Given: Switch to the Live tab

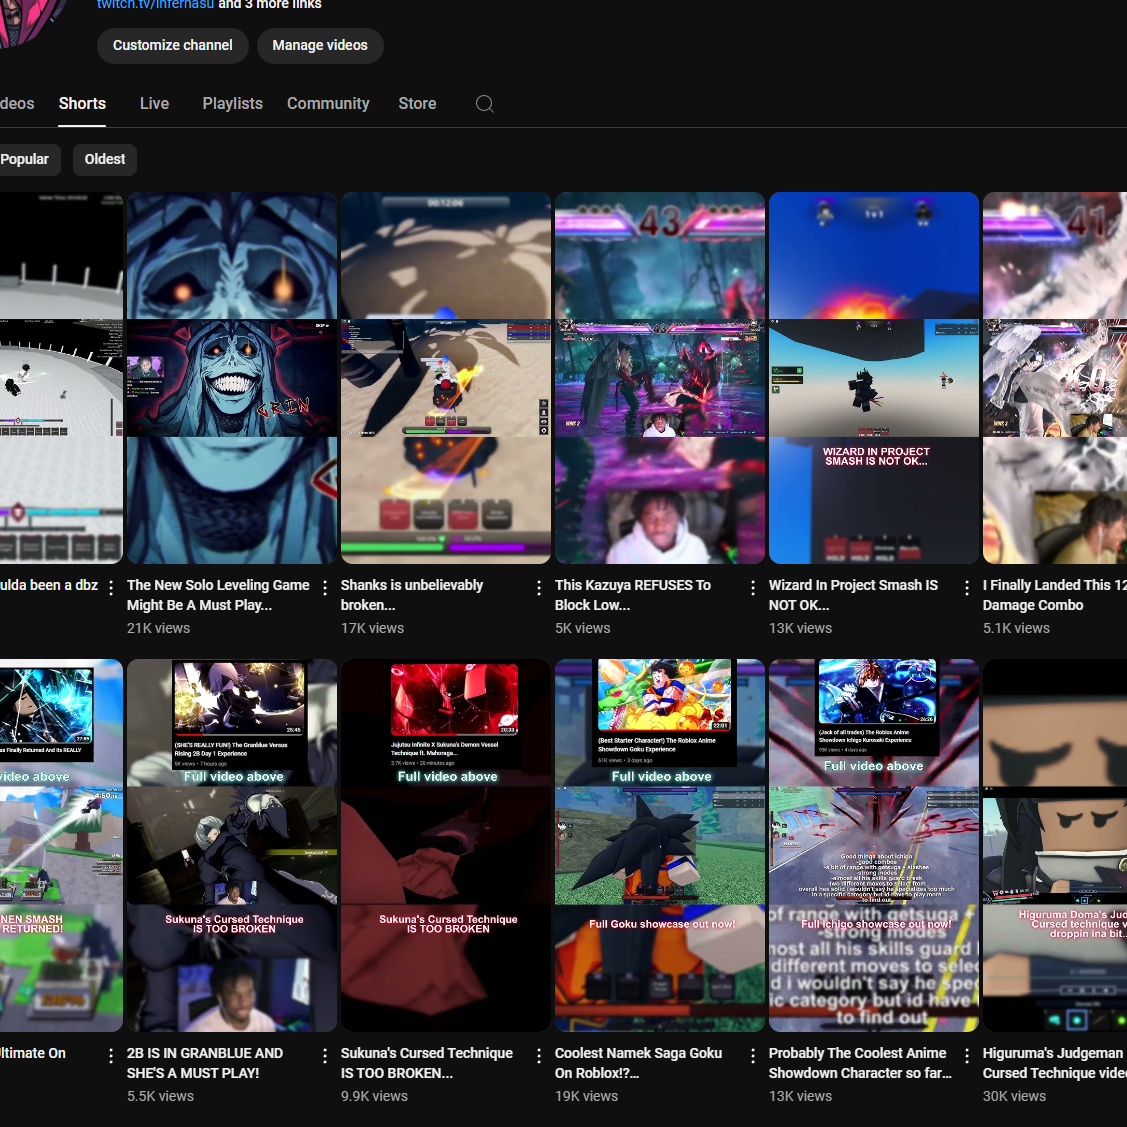Looking at the screenshot, I should (154, 104).
